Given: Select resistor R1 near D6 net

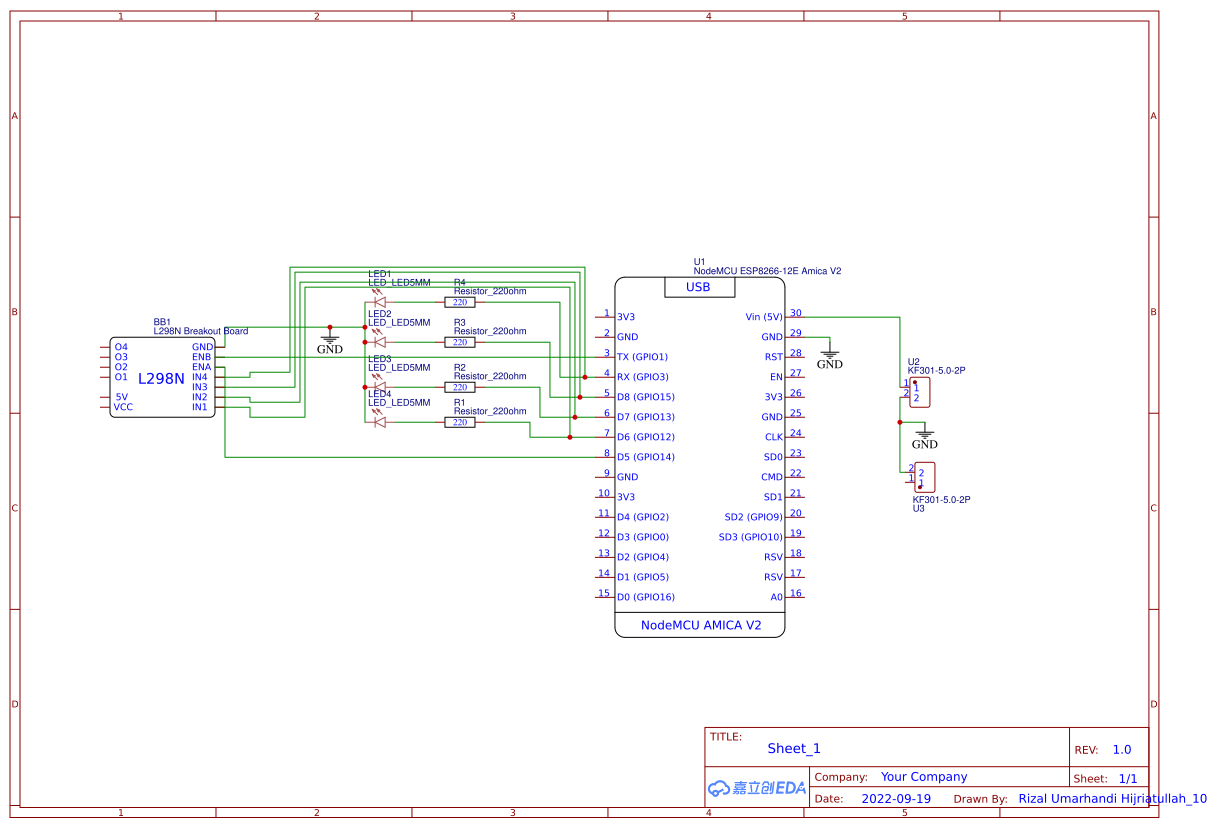Looking at the screenshot, I should click(461, 421).
